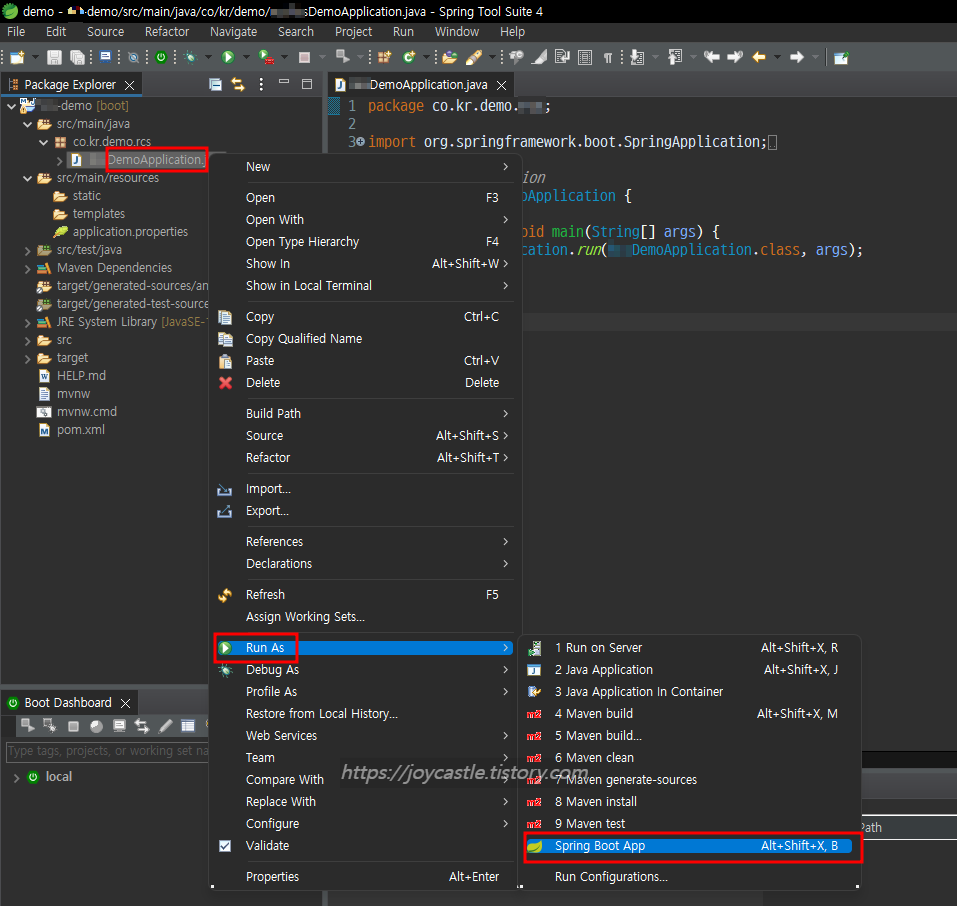Screen dimensions: 957x906
Task: Open the console monitor toolbar icon
Action: (106, 57)
